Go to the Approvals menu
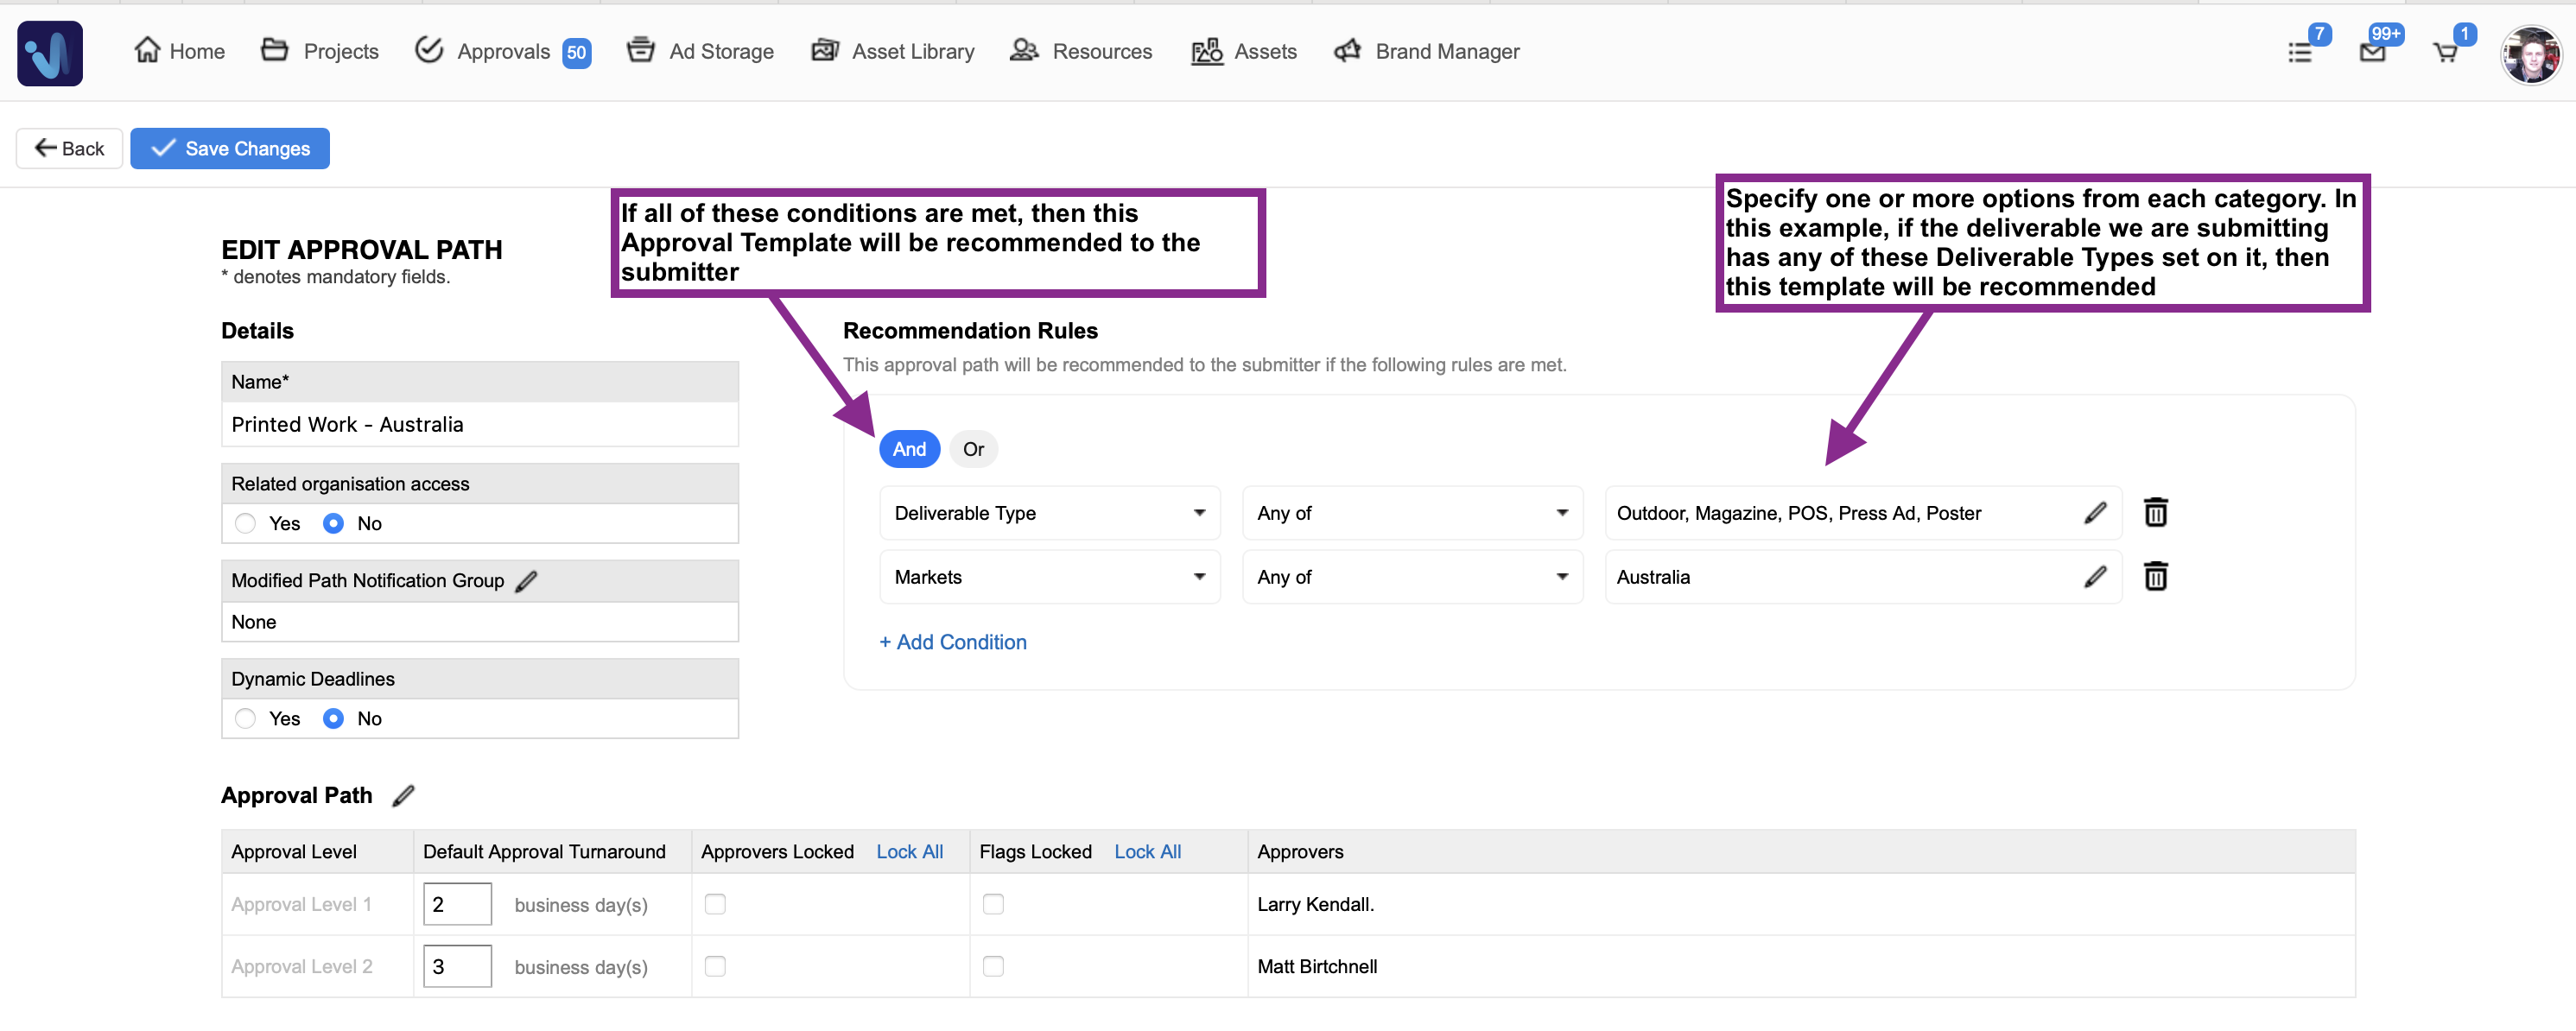This screenshot has height=1031, width=2576. tap(502, 52)
